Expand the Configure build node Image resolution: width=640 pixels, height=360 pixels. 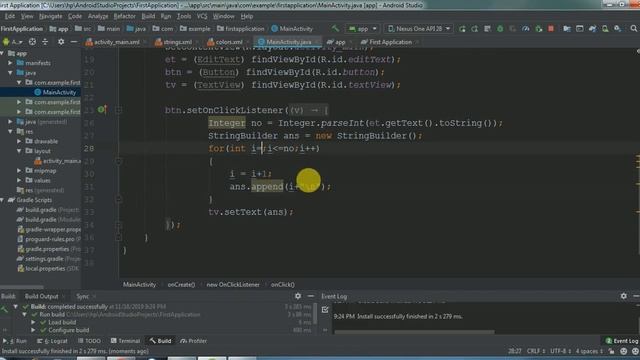click(x=33, y=330)
